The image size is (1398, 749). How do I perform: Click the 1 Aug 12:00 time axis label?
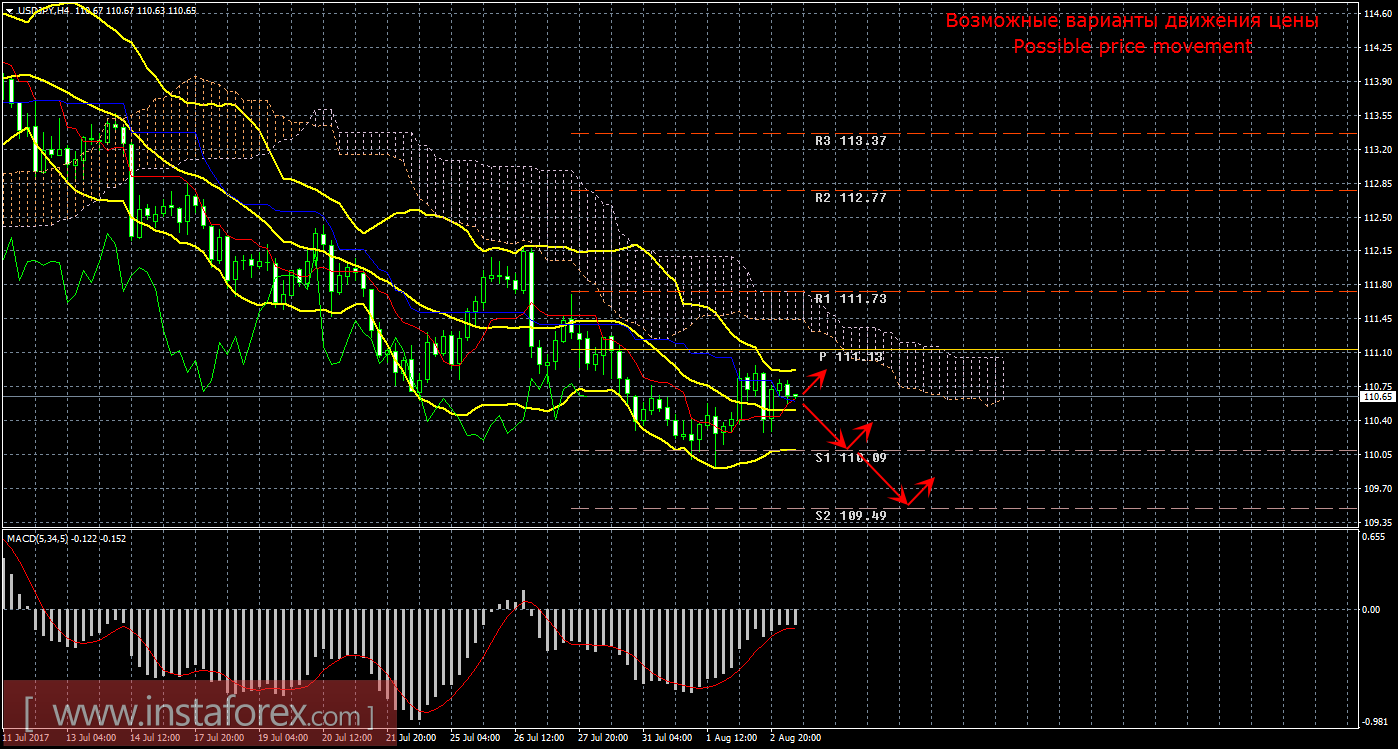tap(732, 738)
